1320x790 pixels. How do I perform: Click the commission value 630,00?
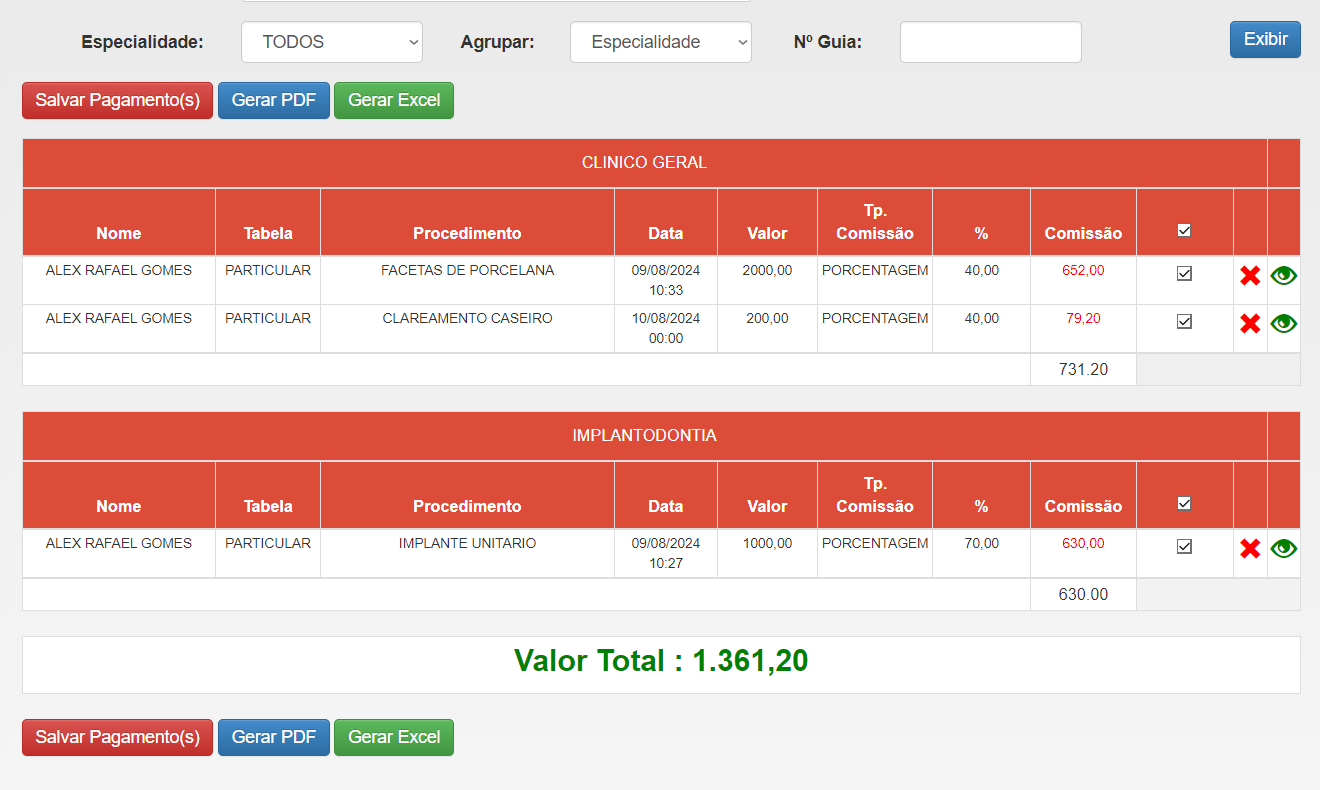(1083, 544)
